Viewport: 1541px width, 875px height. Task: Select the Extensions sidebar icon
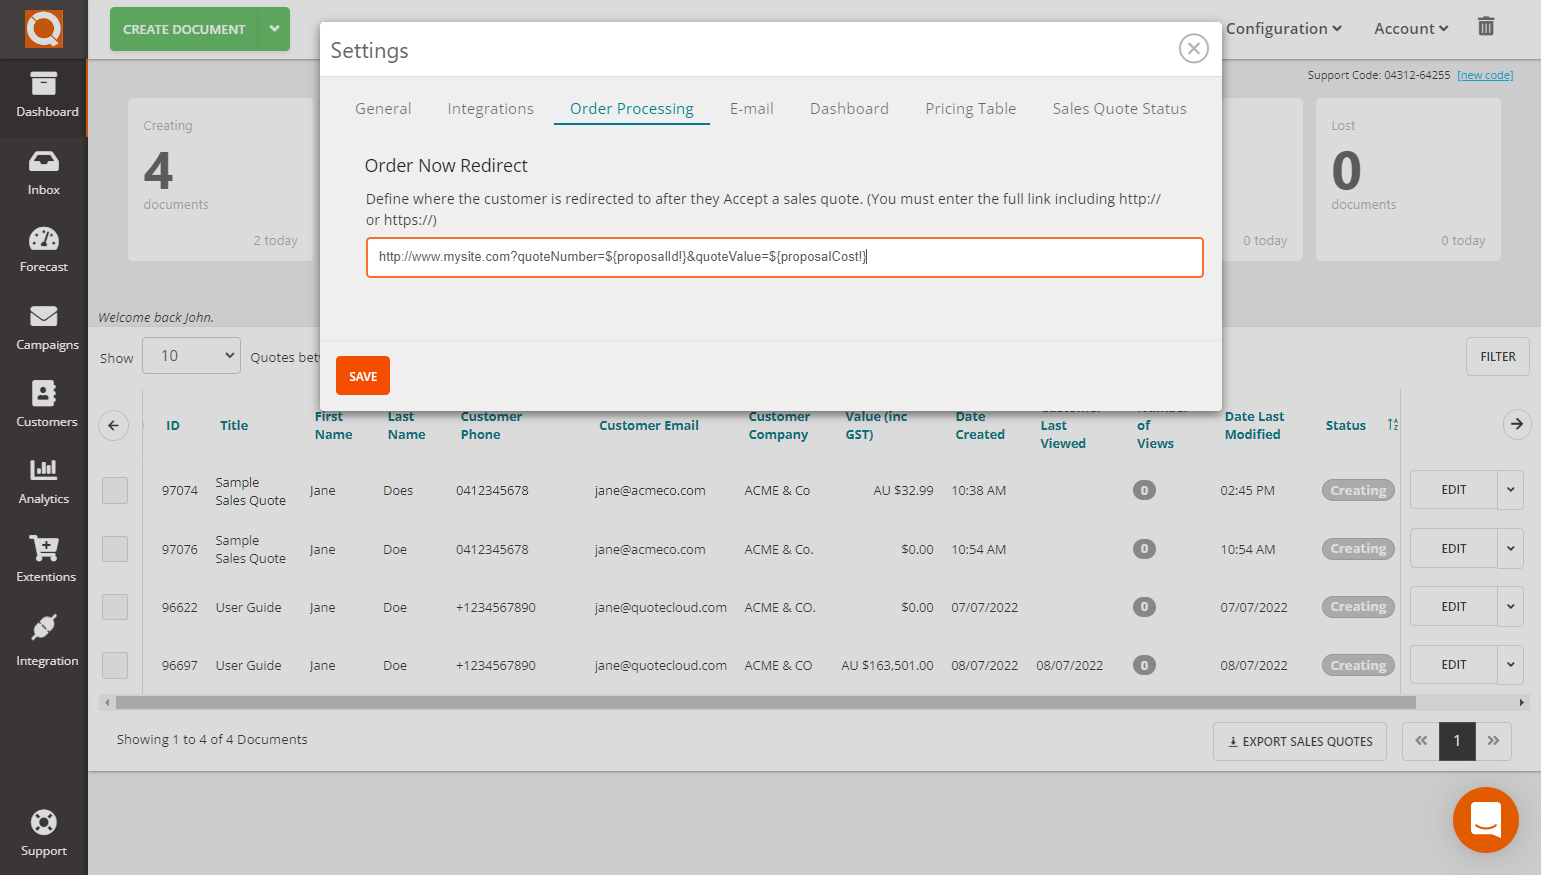pos(43,559)
